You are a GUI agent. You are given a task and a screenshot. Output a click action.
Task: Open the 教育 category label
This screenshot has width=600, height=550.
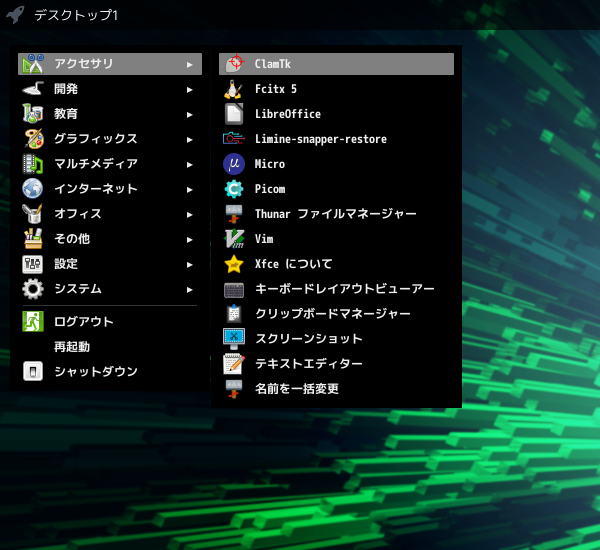point(66,114)
